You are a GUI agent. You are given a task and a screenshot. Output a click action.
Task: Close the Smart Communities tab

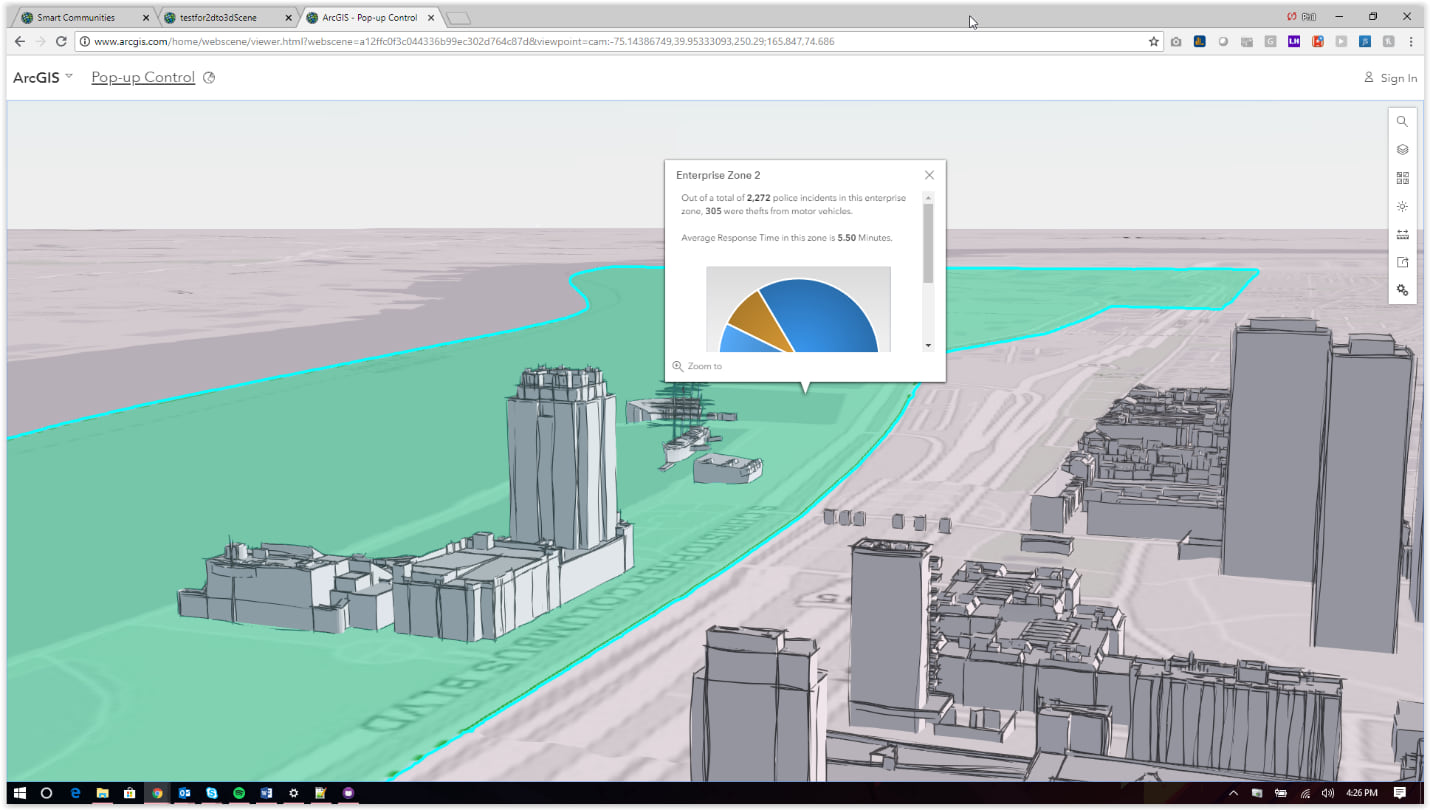[x=146, y=18]
